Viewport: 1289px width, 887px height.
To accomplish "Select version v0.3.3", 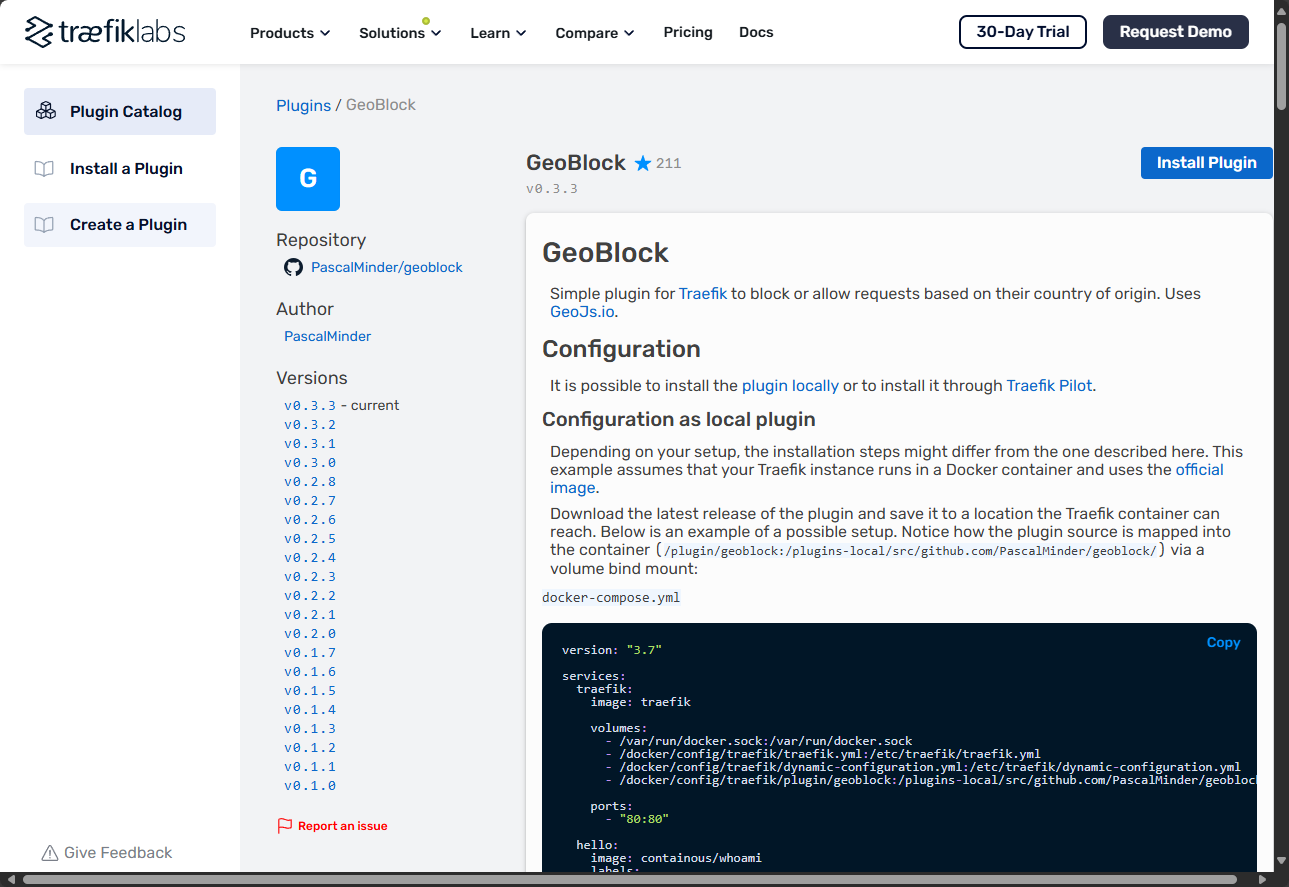I will click(x=310, y=405).
